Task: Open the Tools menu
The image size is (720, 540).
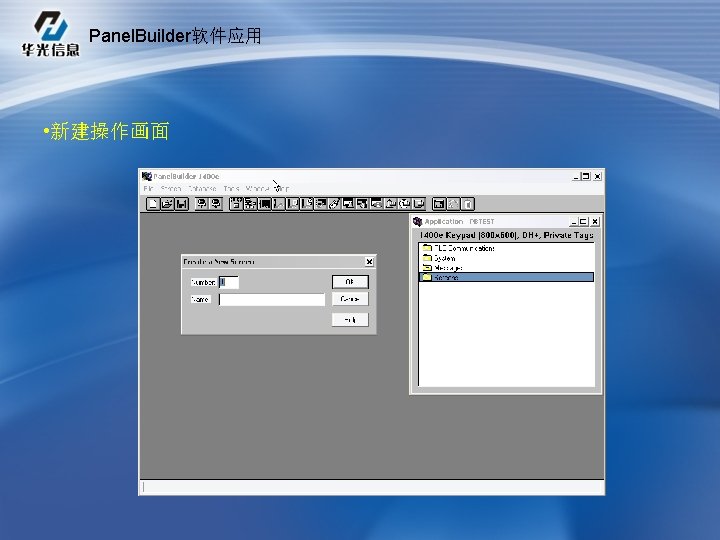Action: coord(231,189)
